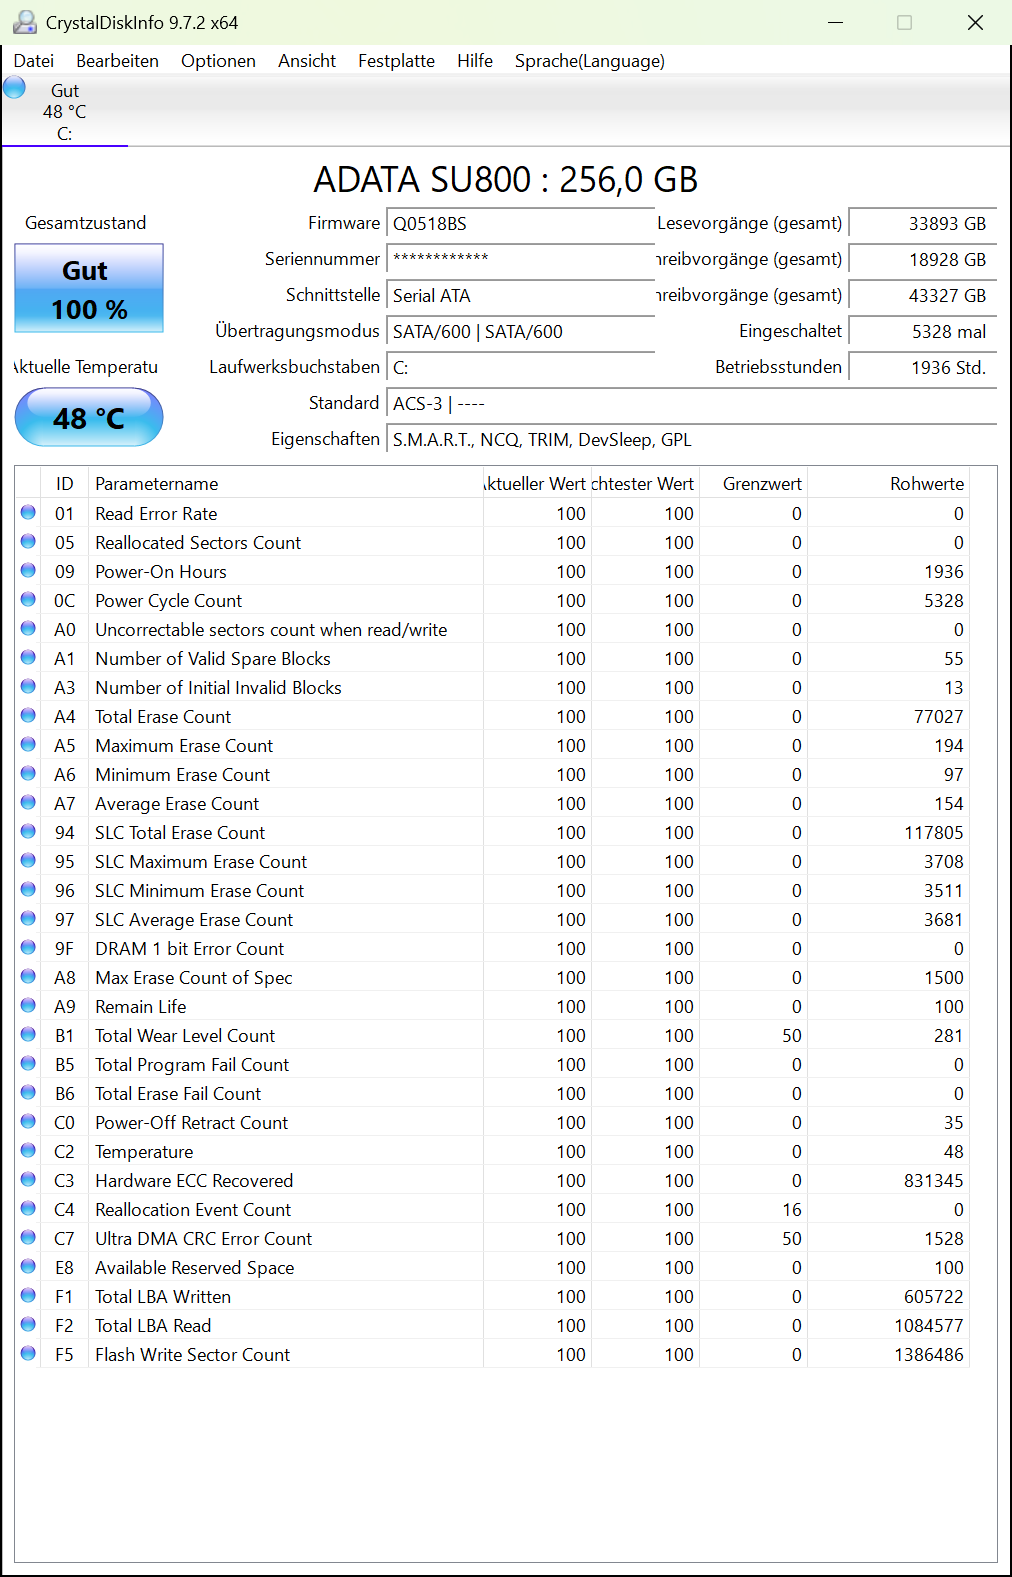Open the Datei menu
Screen dimensions: 1012x1577
click(34, 61)
